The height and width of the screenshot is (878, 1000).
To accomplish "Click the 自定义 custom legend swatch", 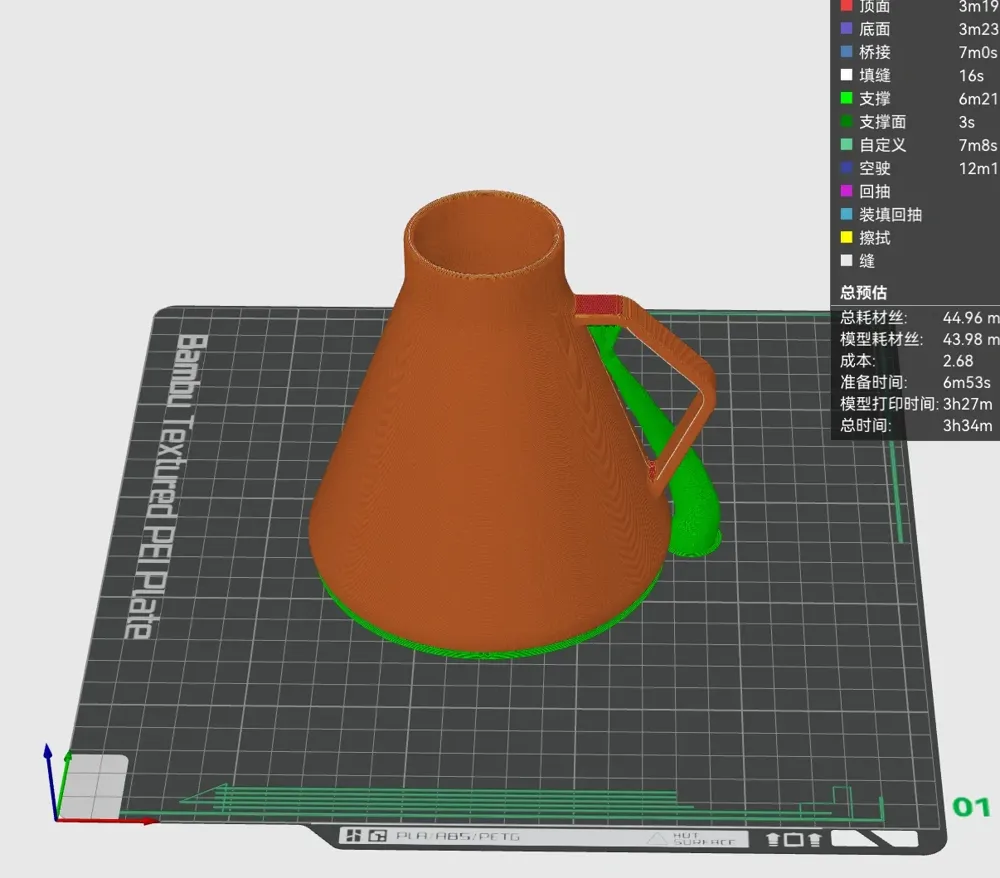I will coord(846,145).
